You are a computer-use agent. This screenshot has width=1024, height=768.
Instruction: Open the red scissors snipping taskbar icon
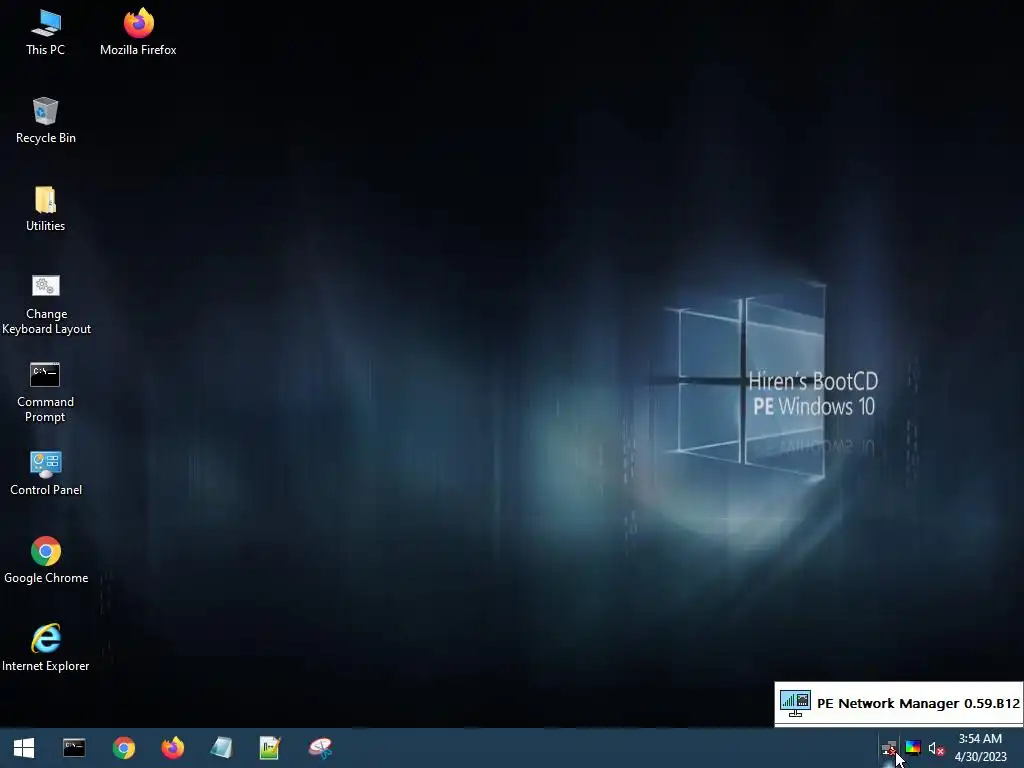point(320,748)
